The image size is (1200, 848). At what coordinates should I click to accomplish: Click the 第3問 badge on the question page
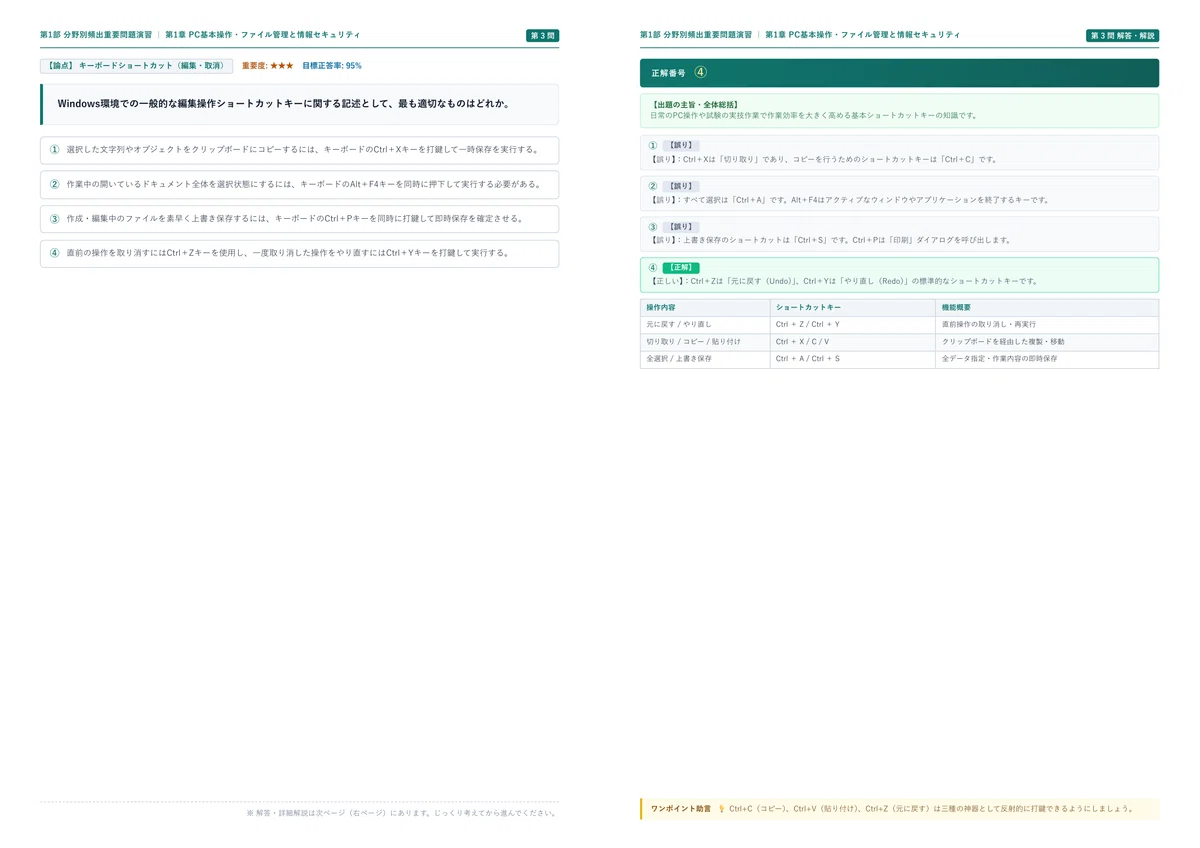[542, 35]
